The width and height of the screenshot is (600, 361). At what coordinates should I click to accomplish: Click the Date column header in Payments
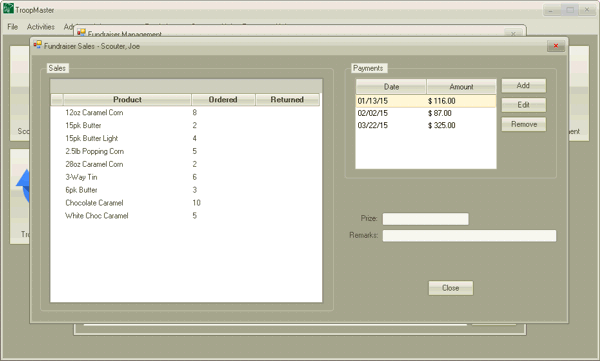coord(391,87)
